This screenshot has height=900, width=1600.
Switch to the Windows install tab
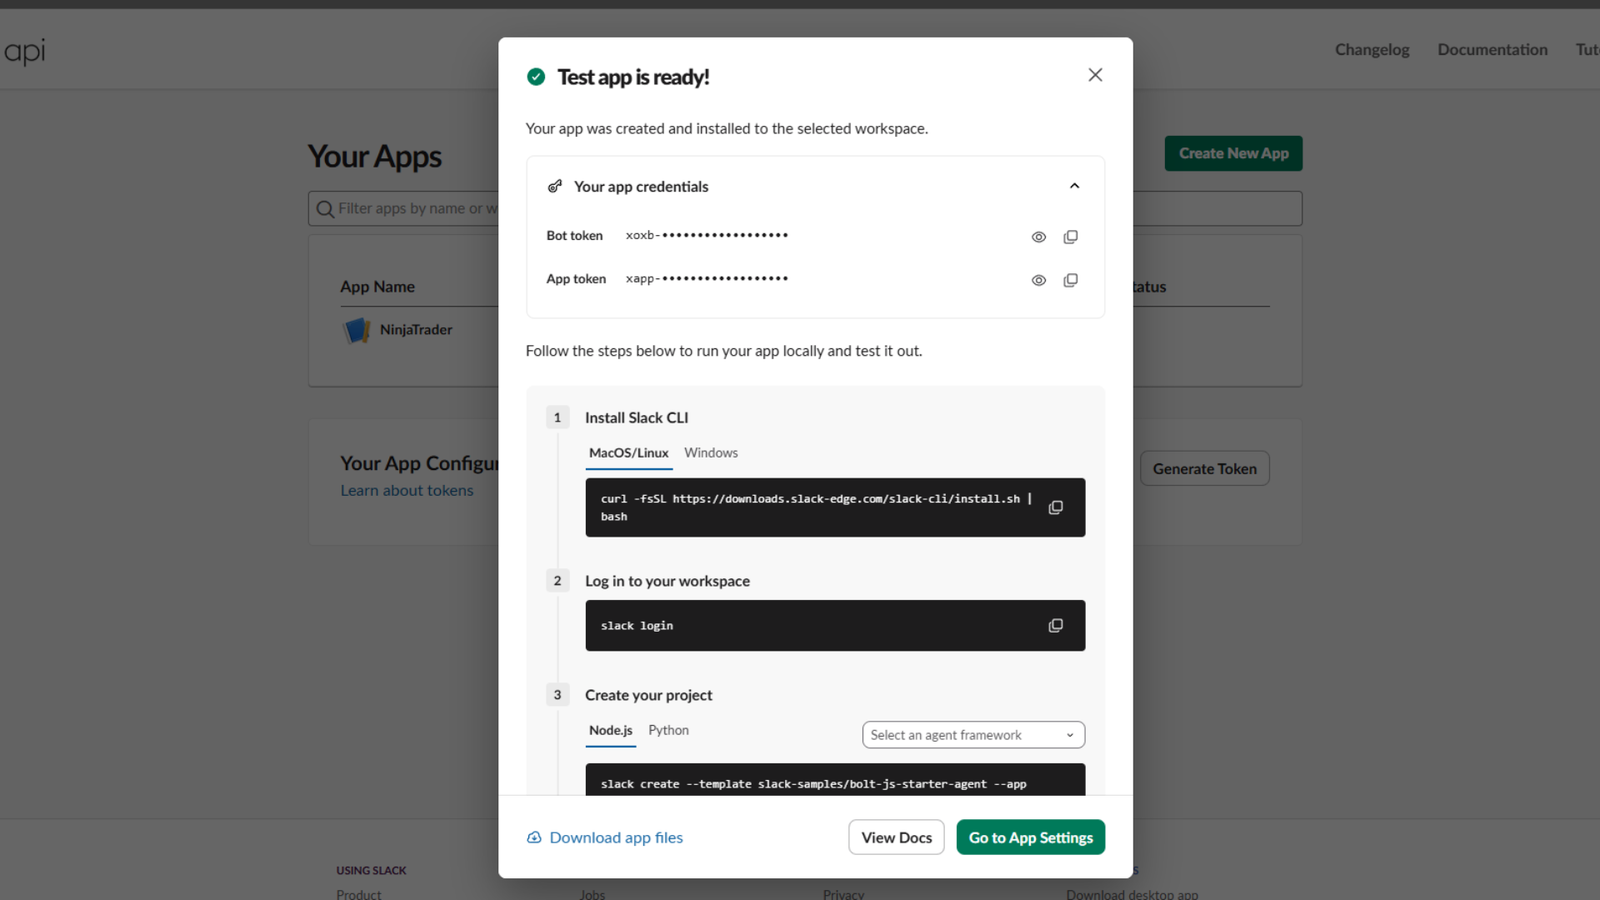click(x=711, y=453)
